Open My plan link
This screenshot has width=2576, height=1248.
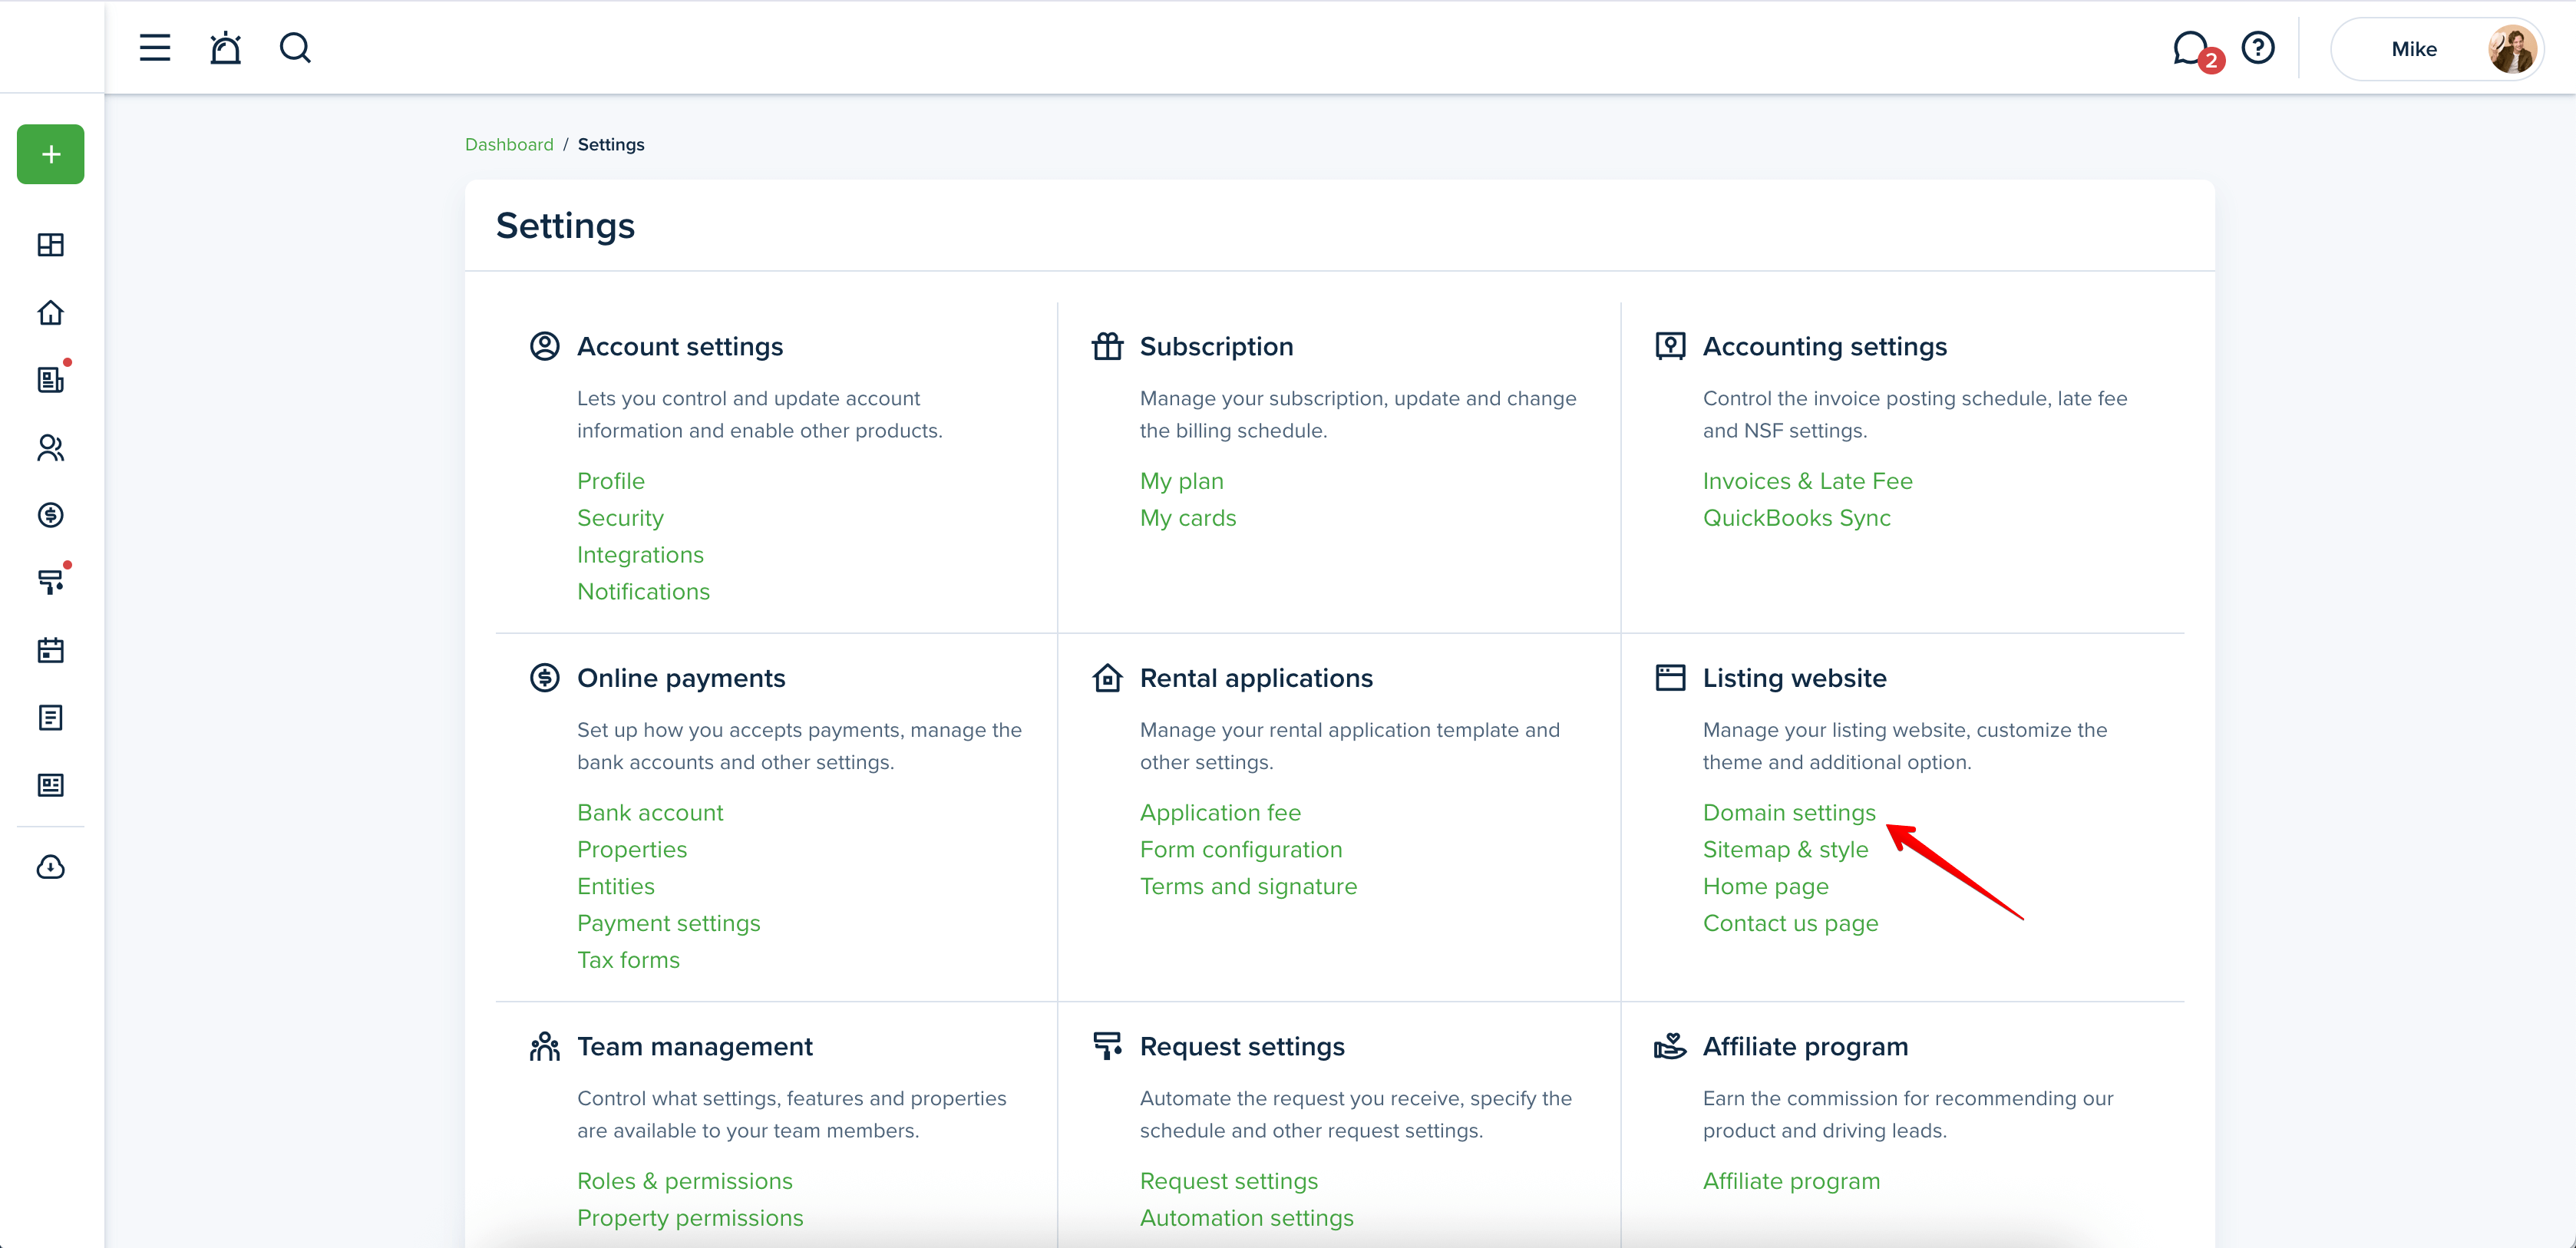point(1182,481)
